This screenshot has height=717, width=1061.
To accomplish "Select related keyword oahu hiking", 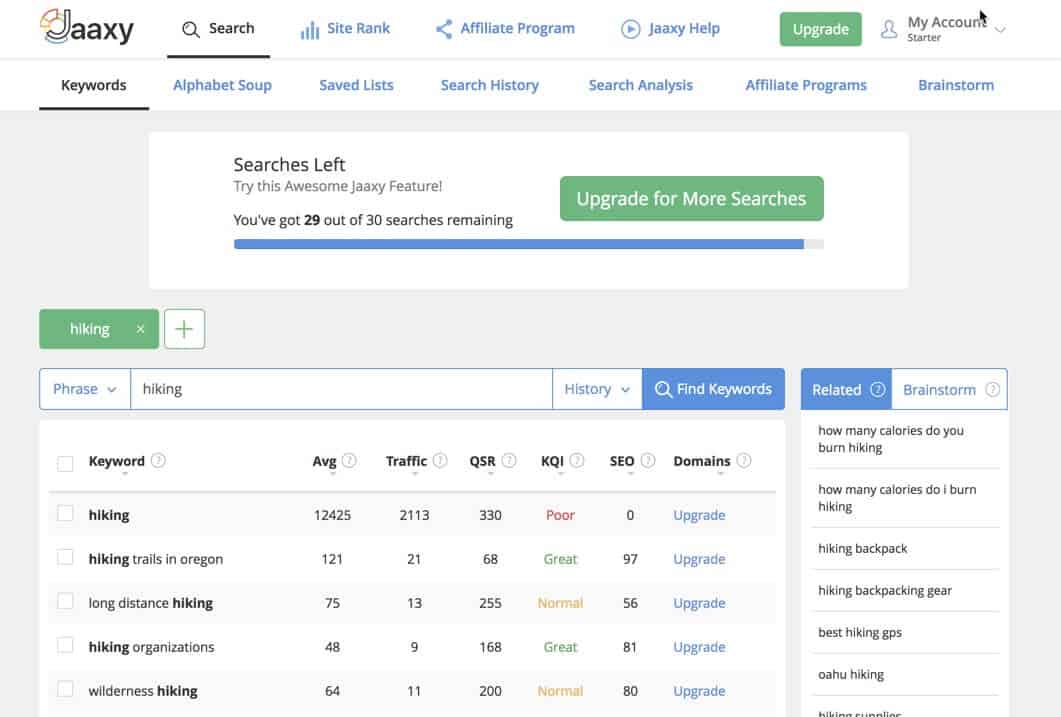I will coord(851,674).
